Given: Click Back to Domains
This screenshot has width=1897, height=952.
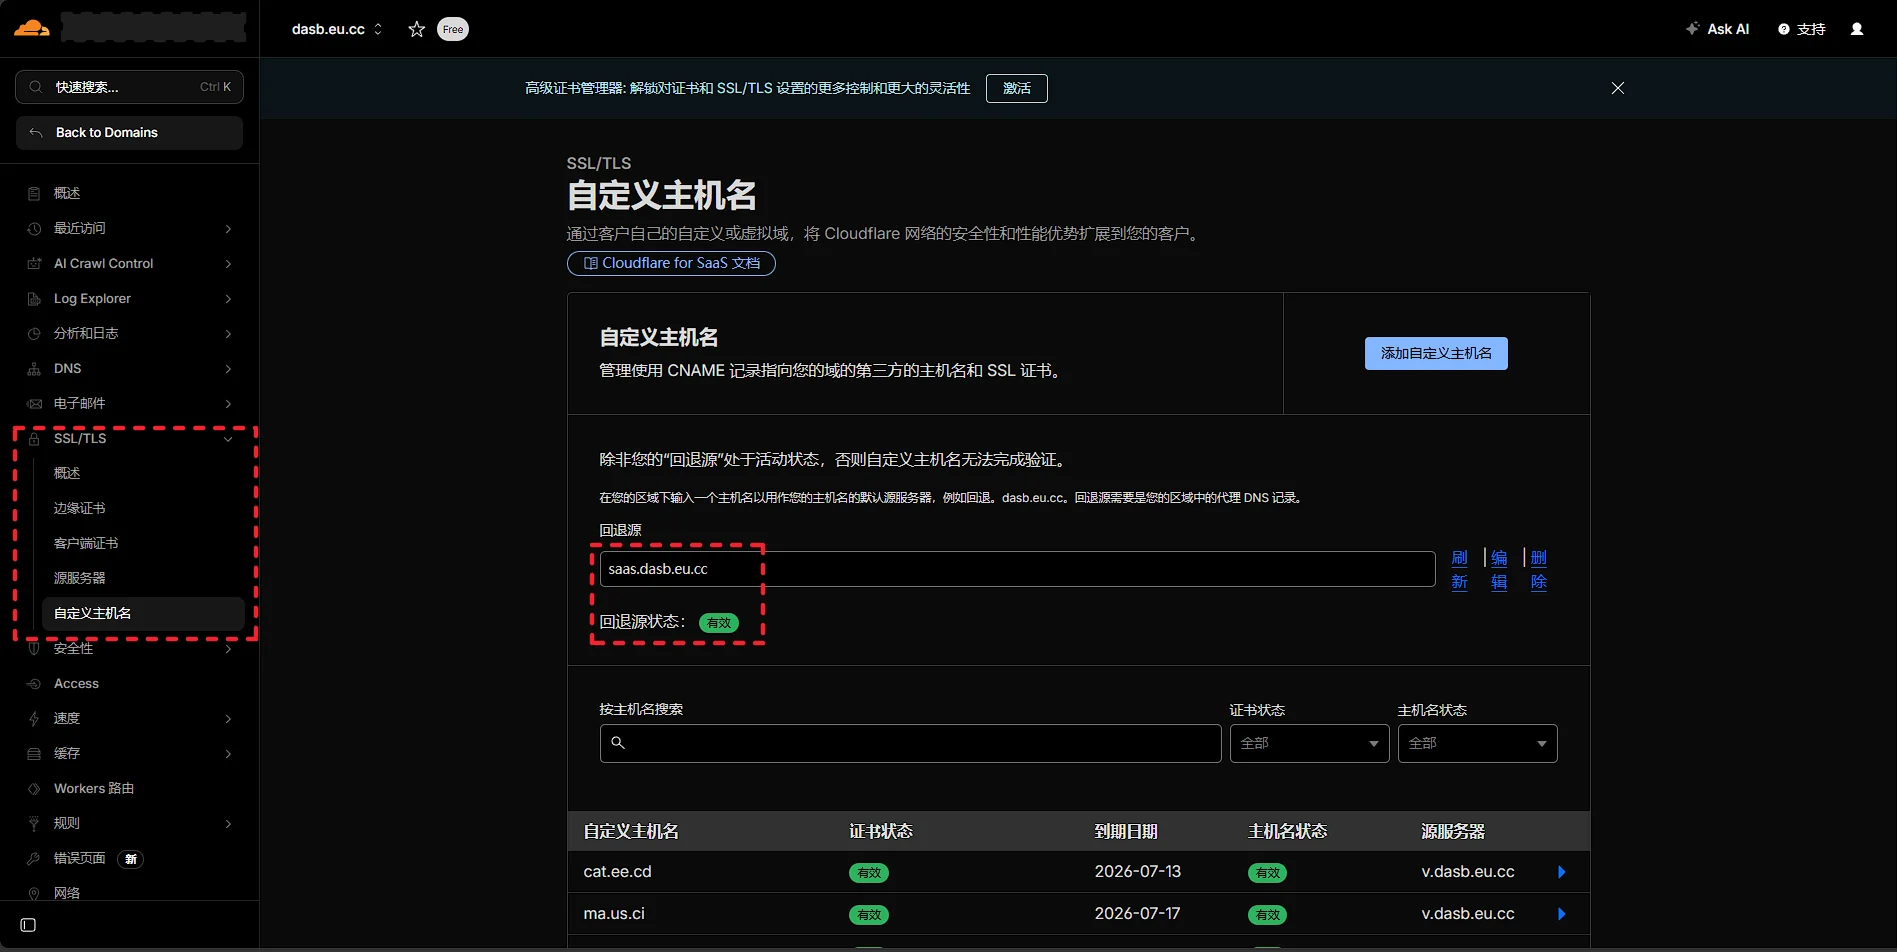Looking at the screenshot, I should pos(129,132).
